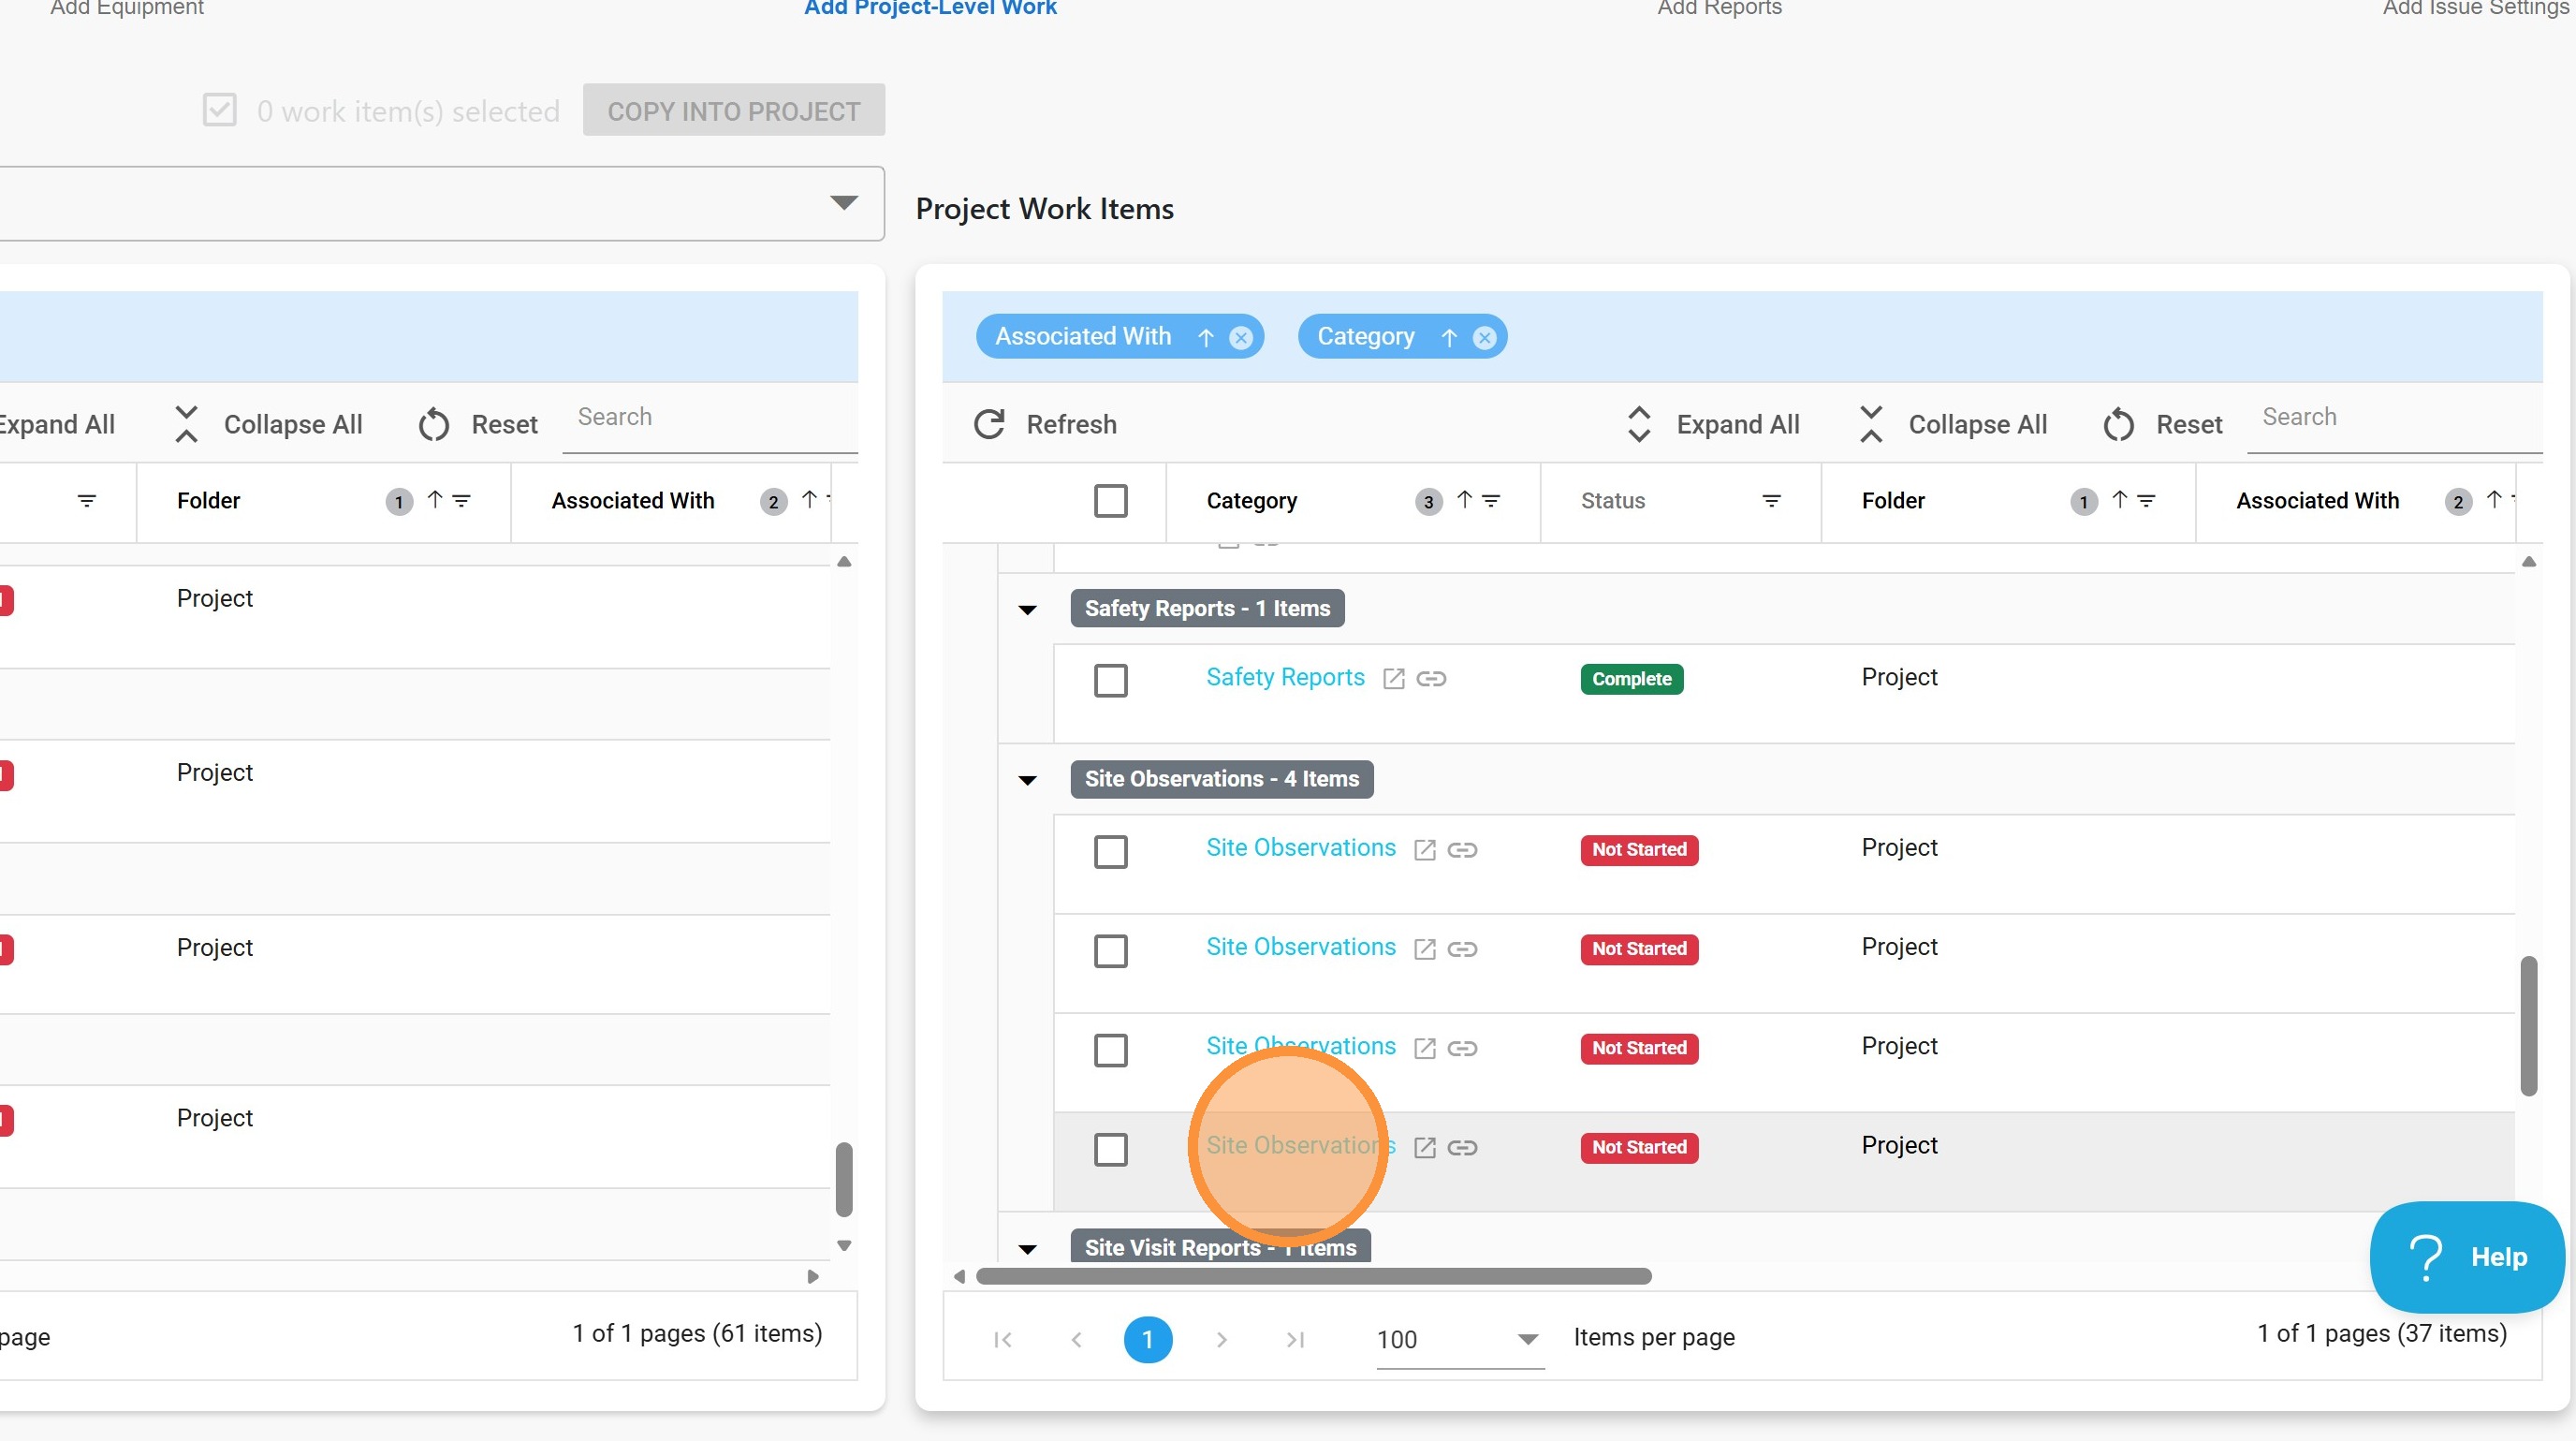Screen dimensions: 2576x1441
Task: Toggle sort direction on Associated With chip
Action: (1206, 338)
